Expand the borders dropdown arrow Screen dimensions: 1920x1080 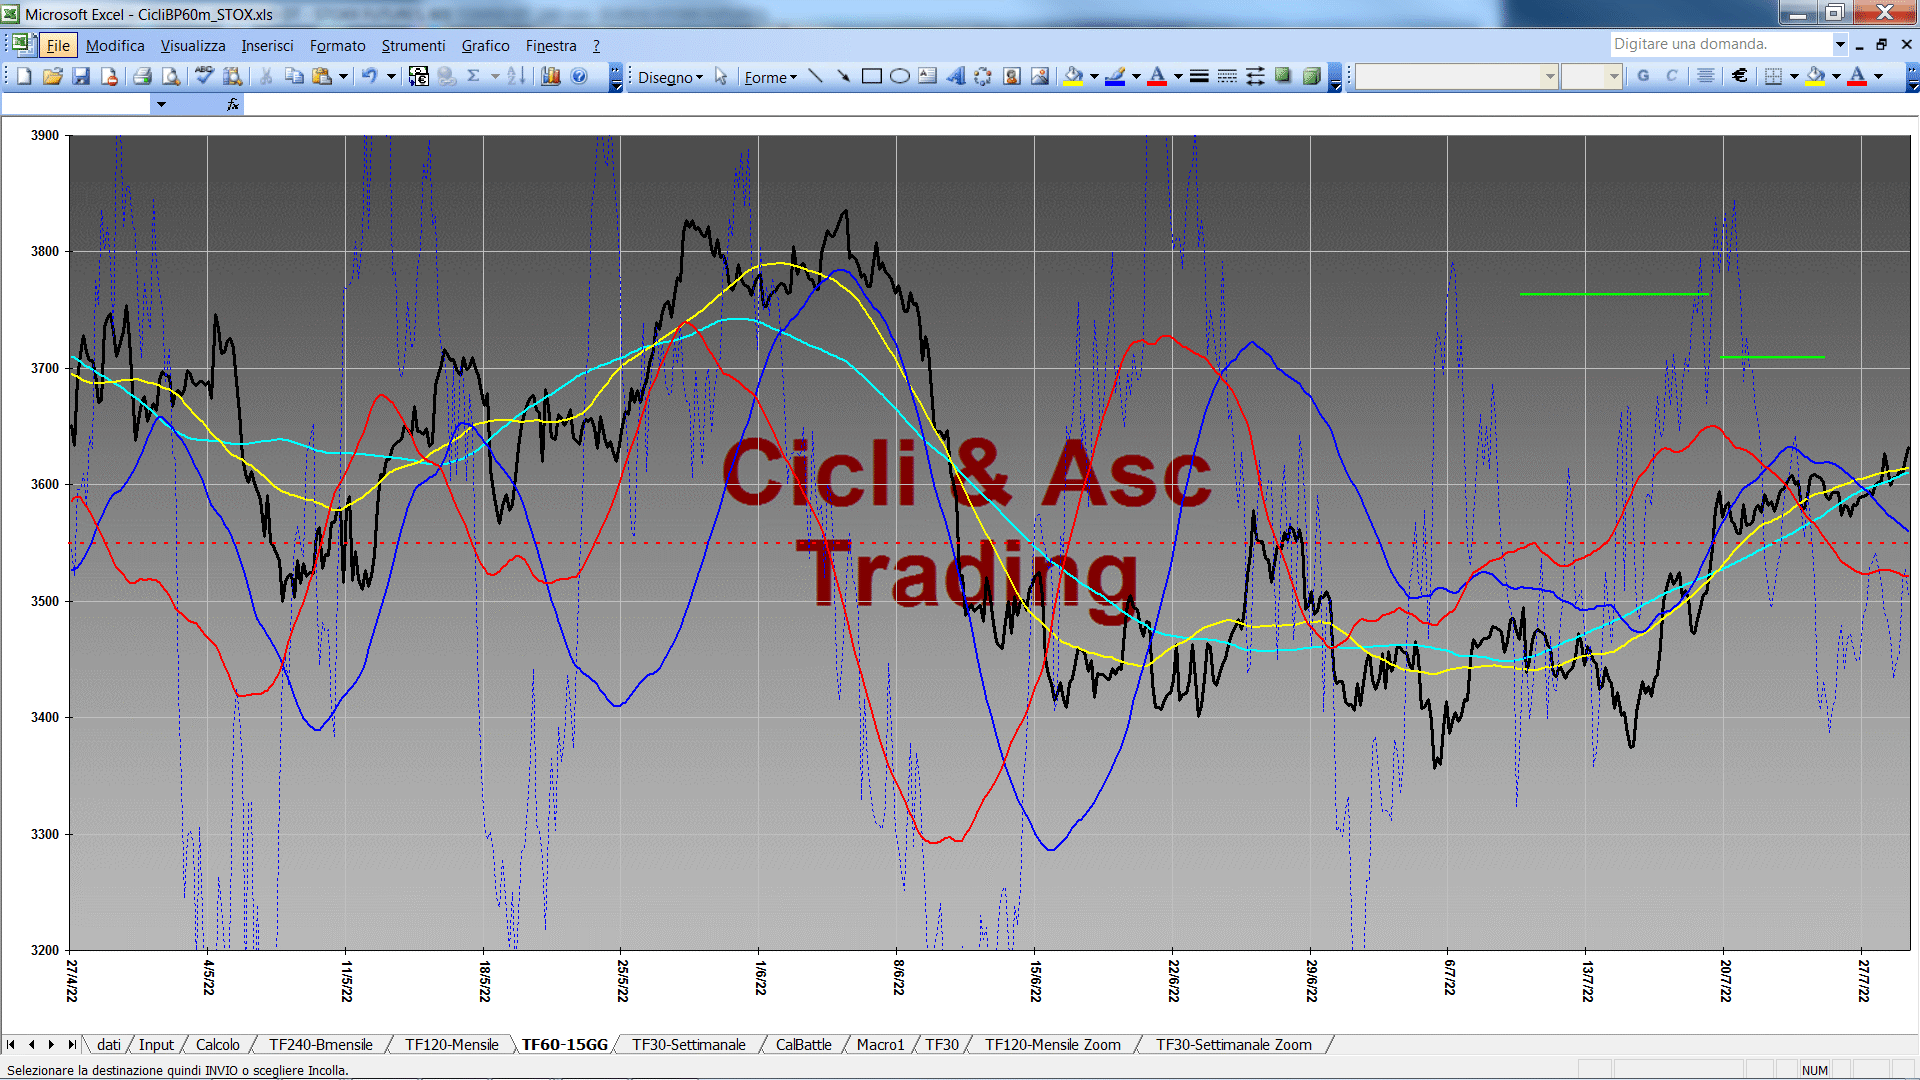click(1794, 76)
